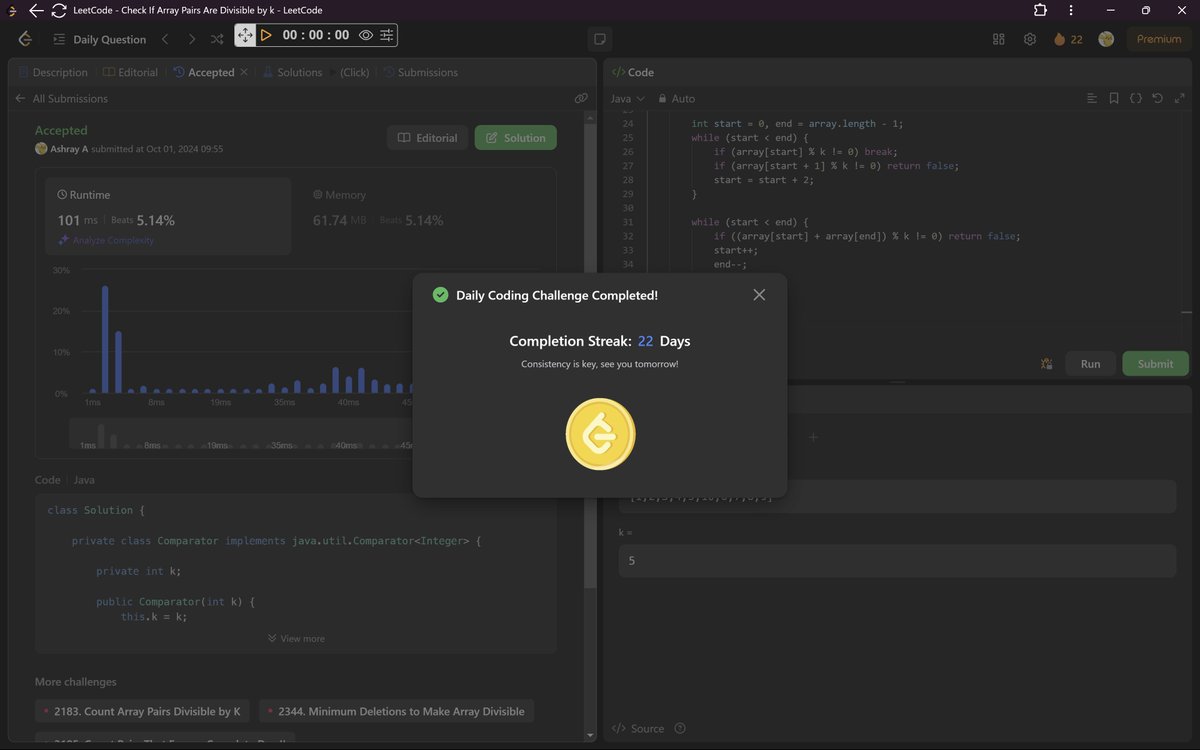Open the notes icon in top bar
Screen dimensions: 1200x750
(x=600, y=39)
